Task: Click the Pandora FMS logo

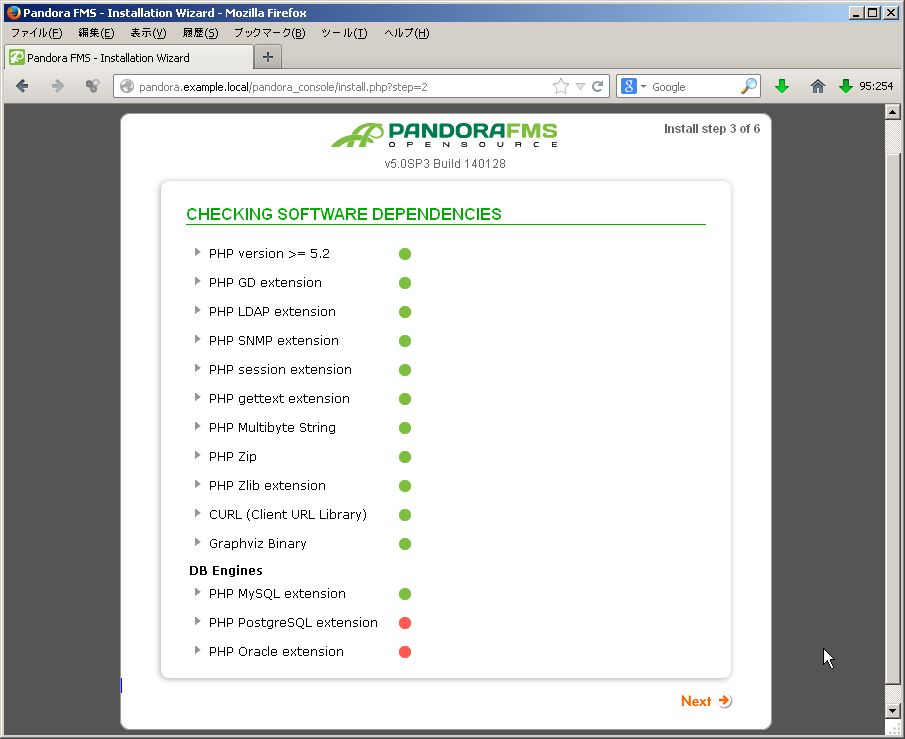Action: (444, 135)
